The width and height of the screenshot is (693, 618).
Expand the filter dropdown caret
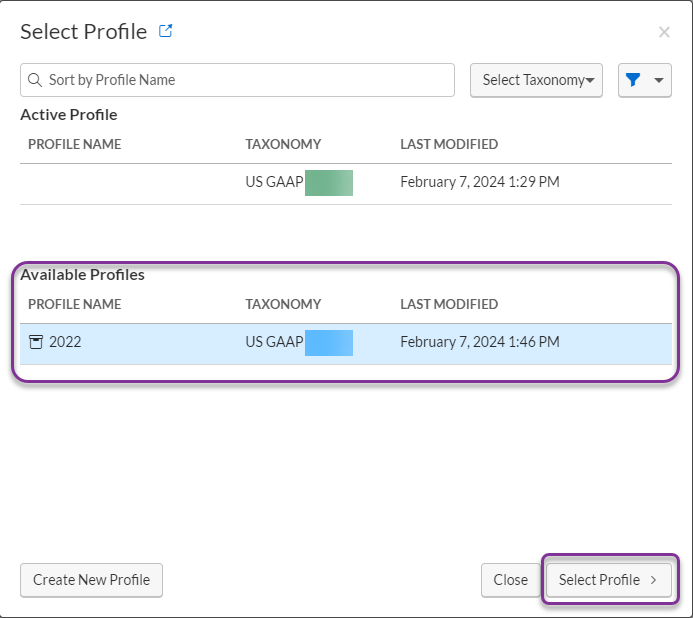[659, 80]
